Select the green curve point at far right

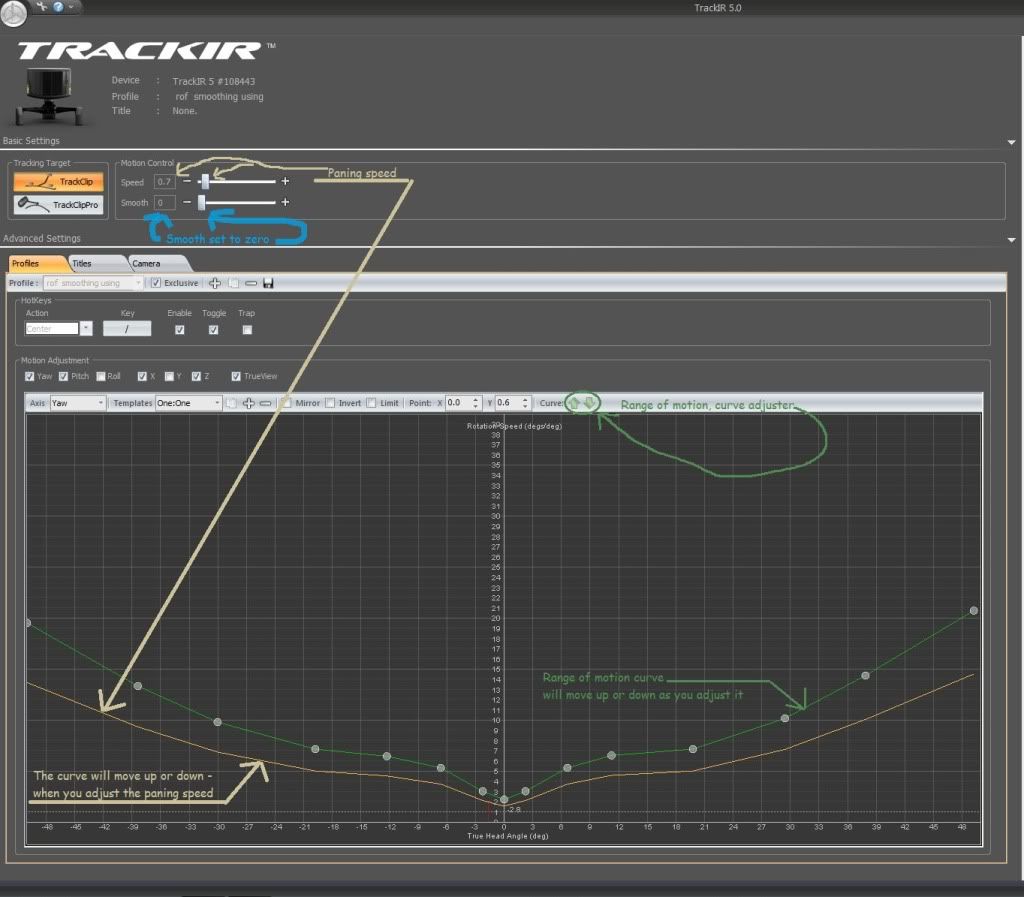click(974, 610)
